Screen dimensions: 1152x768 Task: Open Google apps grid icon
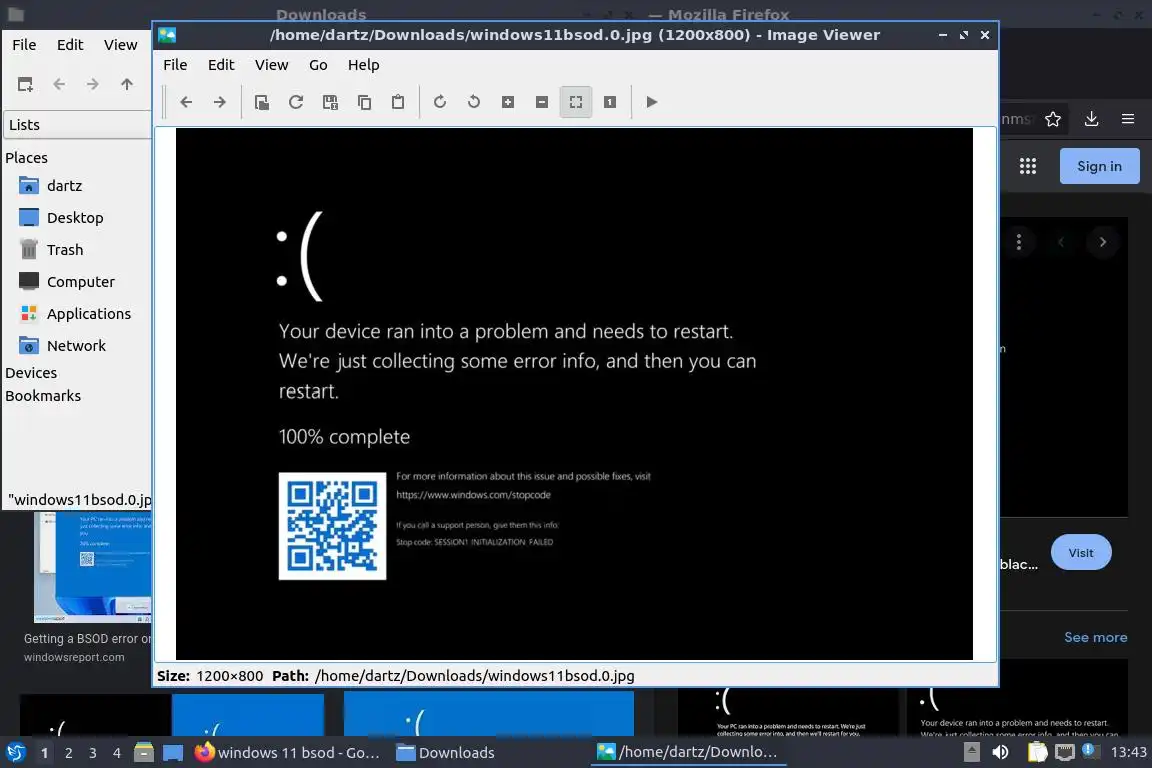pyautogui.click(x=1028, y=166)
